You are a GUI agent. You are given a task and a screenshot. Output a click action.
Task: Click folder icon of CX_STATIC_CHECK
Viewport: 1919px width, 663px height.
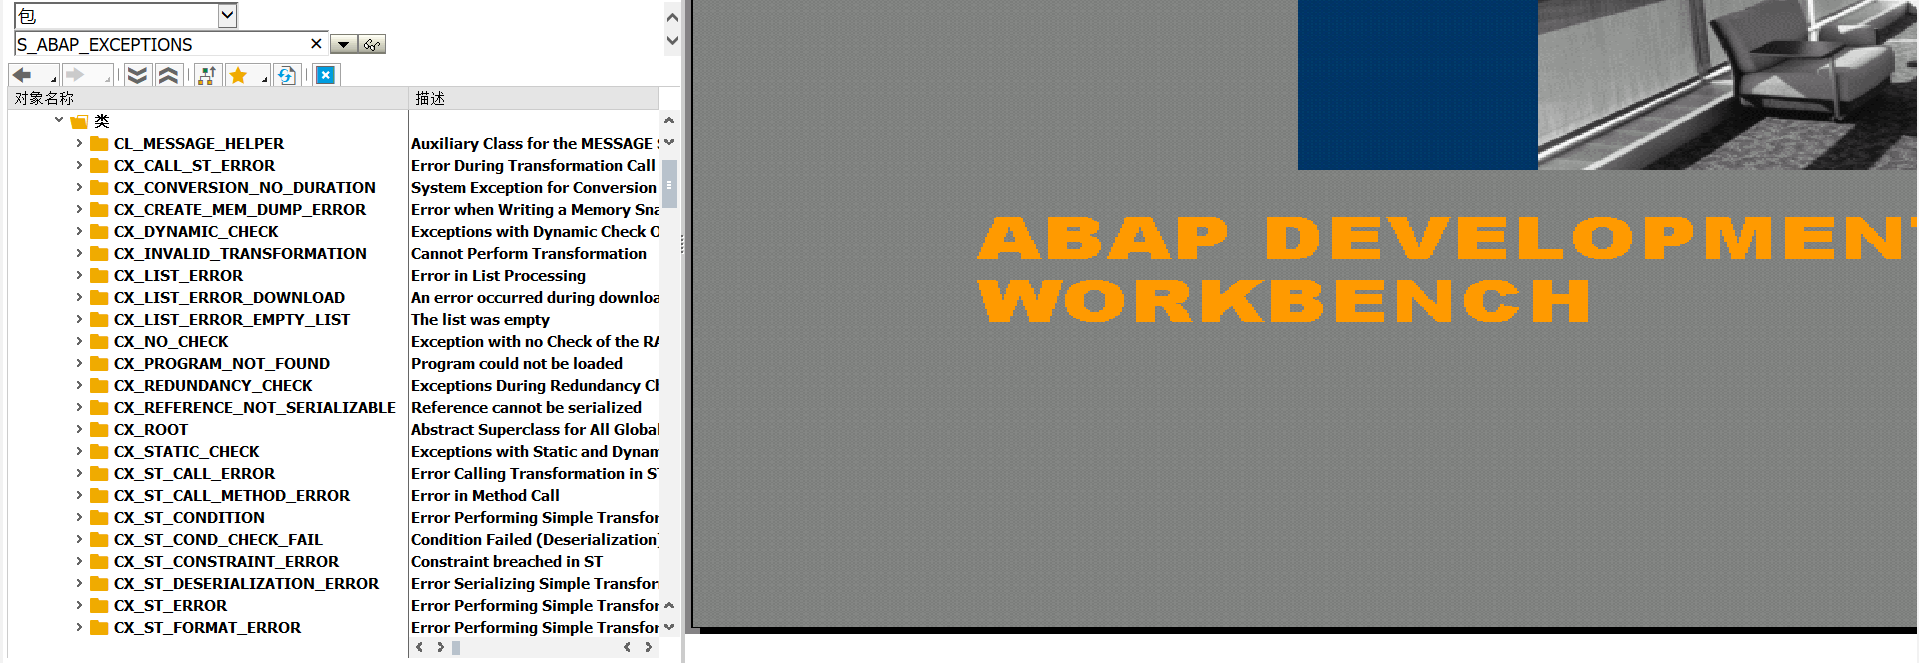click(x=99, y=451)
